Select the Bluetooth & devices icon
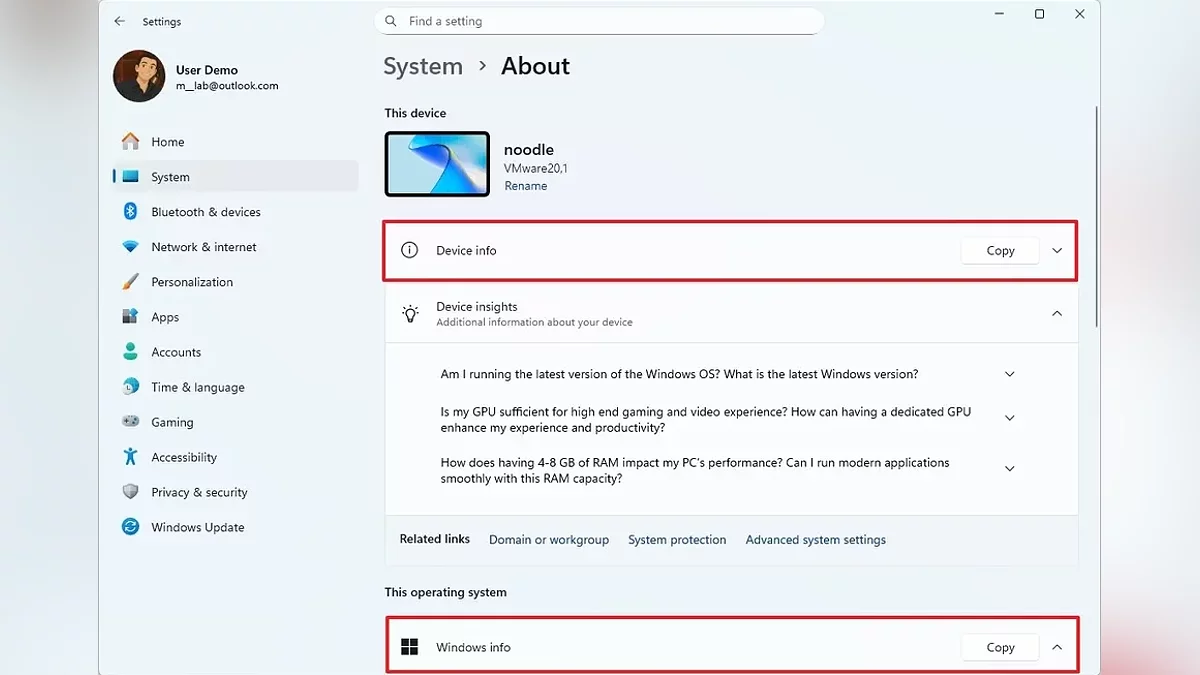Viewport: 1200px width, 675px height. 130,212
